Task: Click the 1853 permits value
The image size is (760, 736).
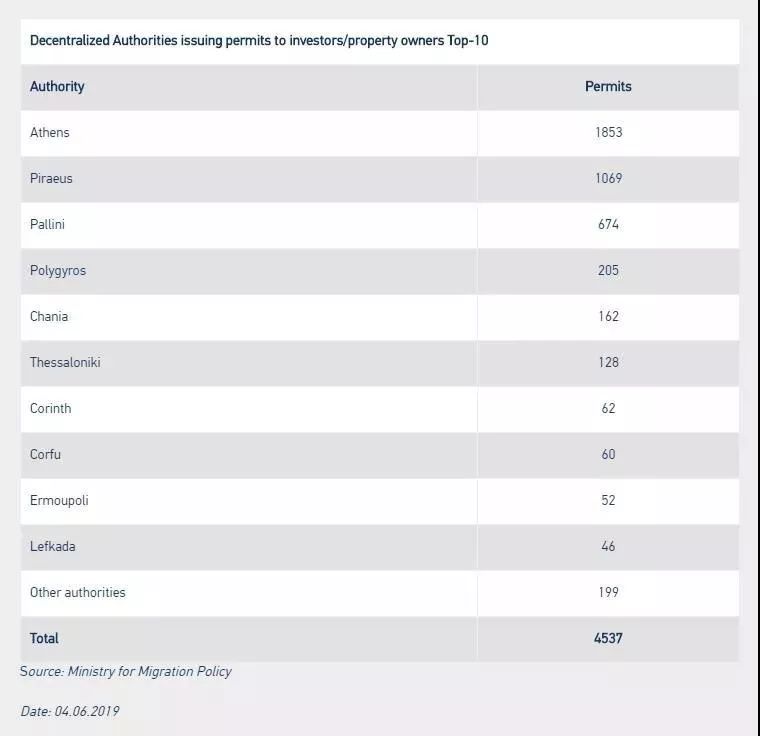Action: (608, 132)
